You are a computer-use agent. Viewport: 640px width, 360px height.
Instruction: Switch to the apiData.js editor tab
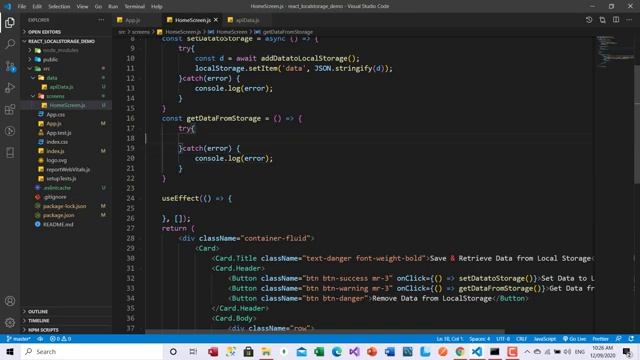(x=247, y=20)
